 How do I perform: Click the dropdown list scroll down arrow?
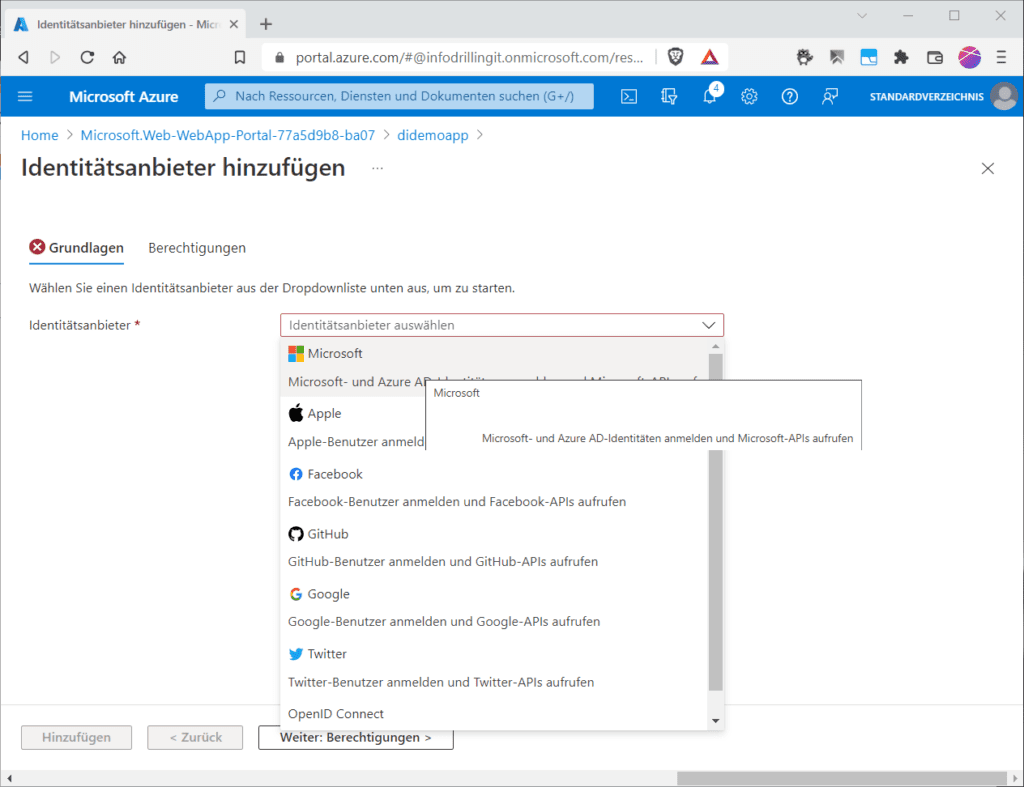[x=716, y=721]
